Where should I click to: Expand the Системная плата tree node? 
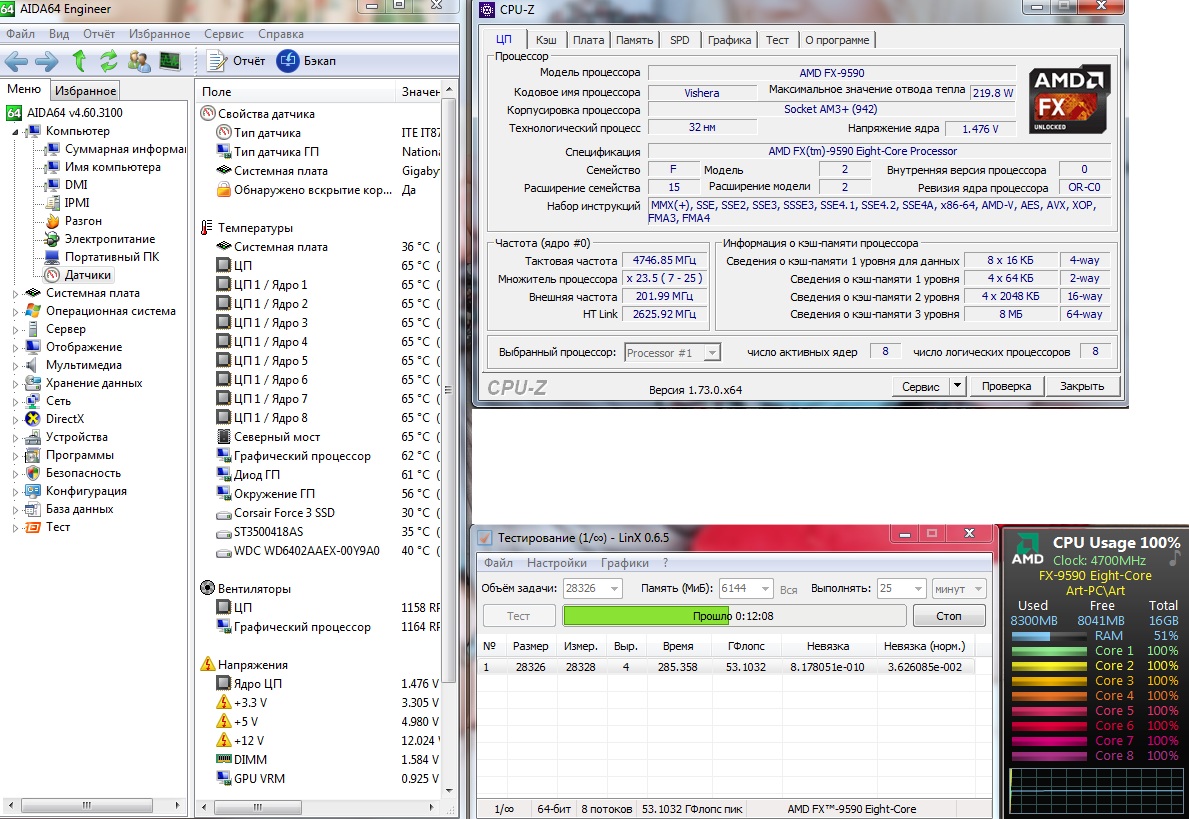15,293
